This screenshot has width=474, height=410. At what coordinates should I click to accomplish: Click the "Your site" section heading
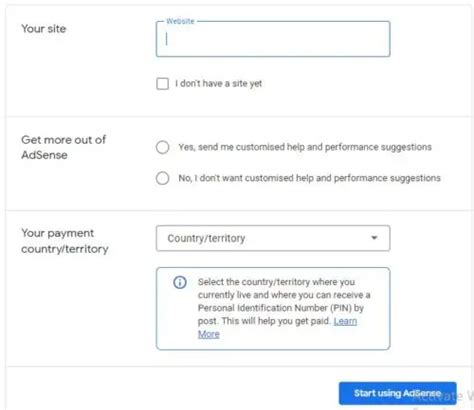(44, 29)
